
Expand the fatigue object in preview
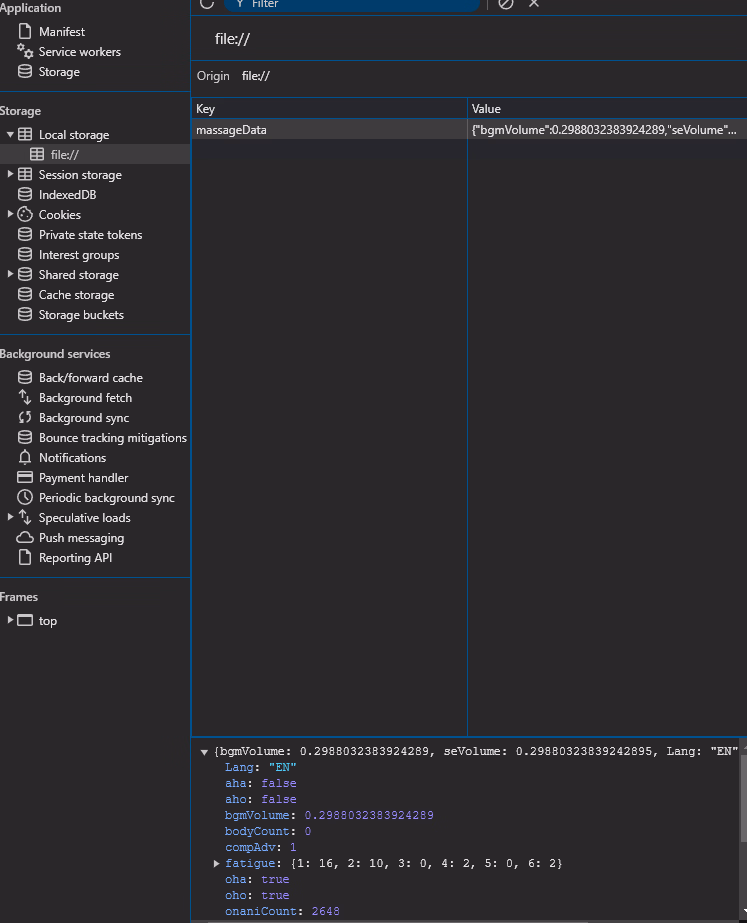tap(217, 864)
